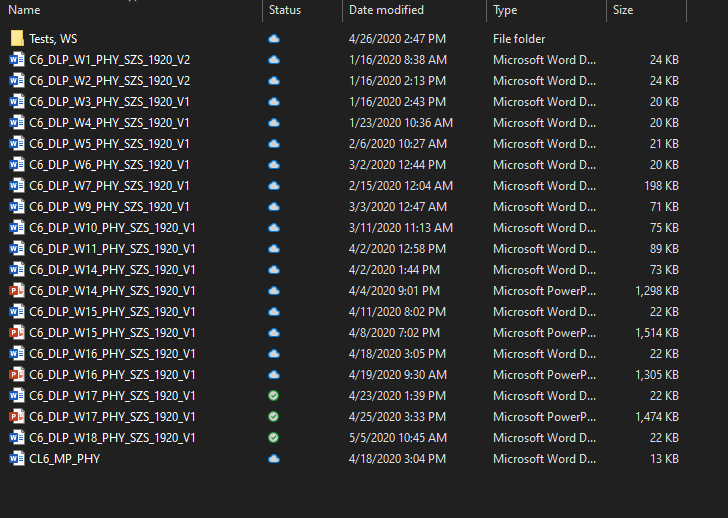Click the cloud status icon for the W9 file
This screenshot has width=728, height=518.
tap(274, 207)
